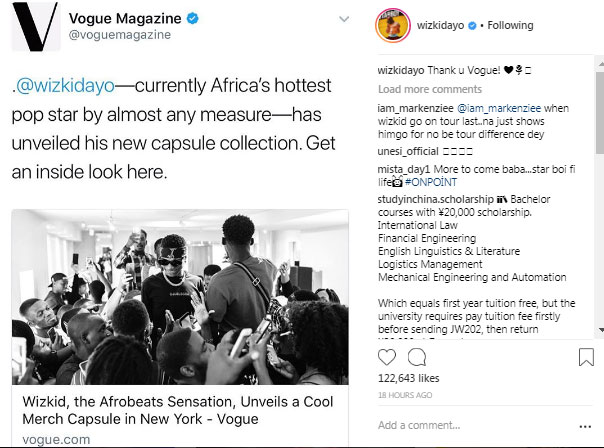Open the @voguemagazine handle
The width and height of the screenshot is (604, 448).
[117, 35]
